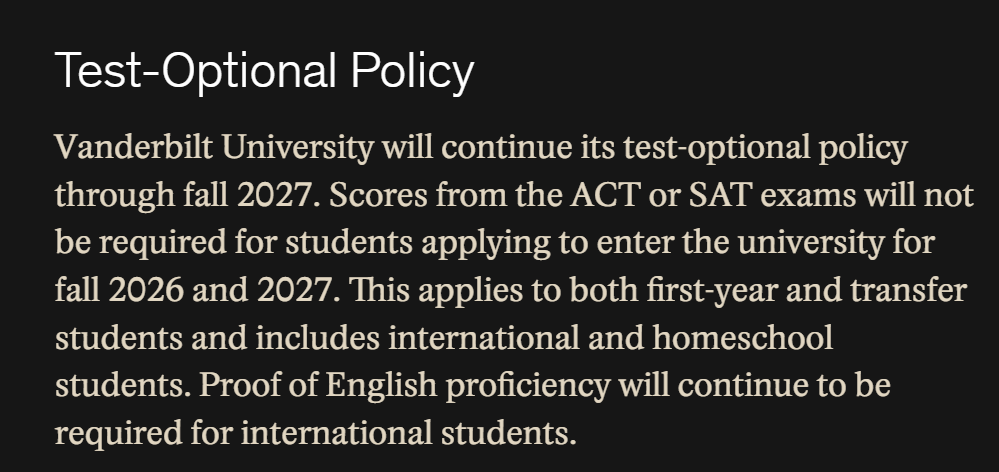The width and height of the screenshot is (999, 472).
Task: Click the word homeschool
Action: pyautogui.click(x=743, y=338)
